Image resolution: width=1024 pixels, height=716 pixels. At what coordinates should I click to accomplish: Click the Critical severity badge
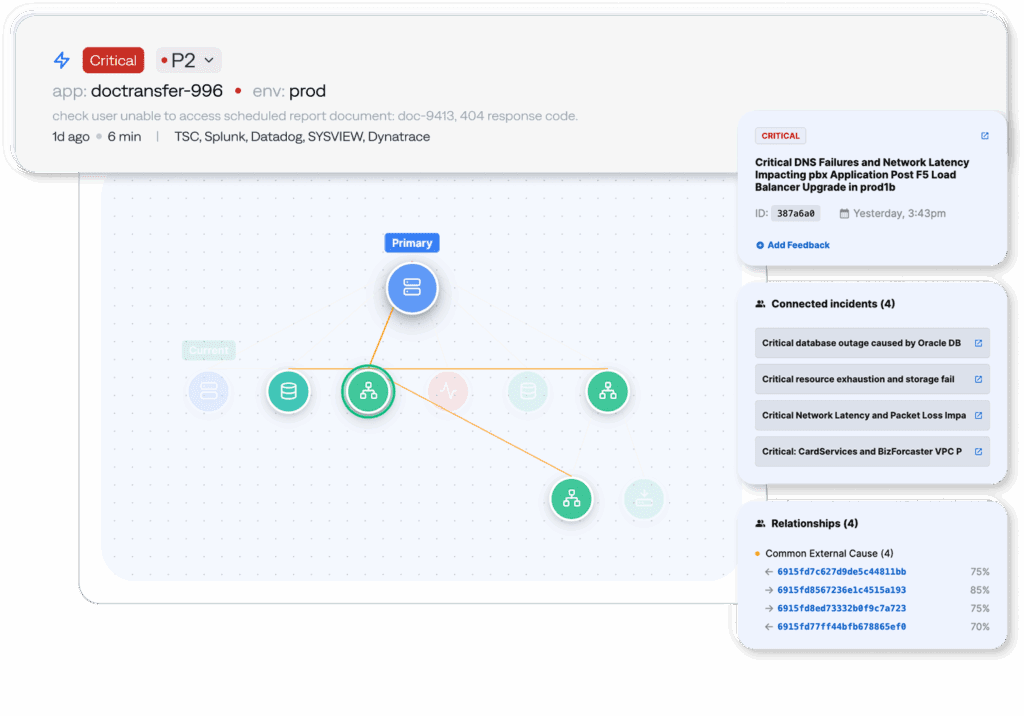[x=113, y=60]
